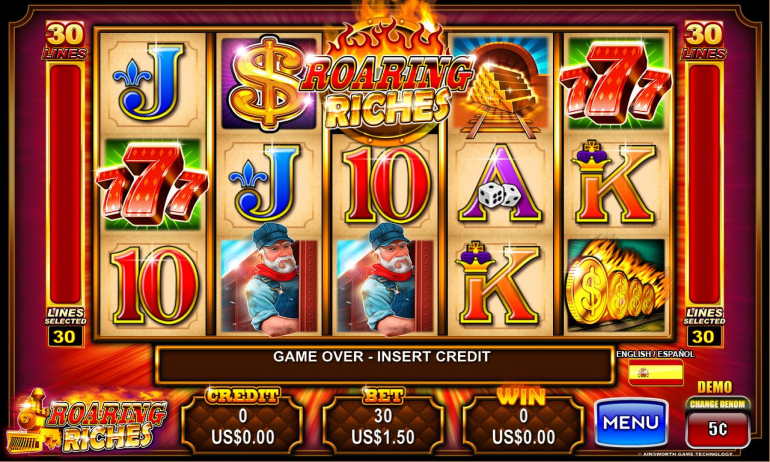
Task: Click the gold dollar sign symbol
Action: tap(269, 82)
